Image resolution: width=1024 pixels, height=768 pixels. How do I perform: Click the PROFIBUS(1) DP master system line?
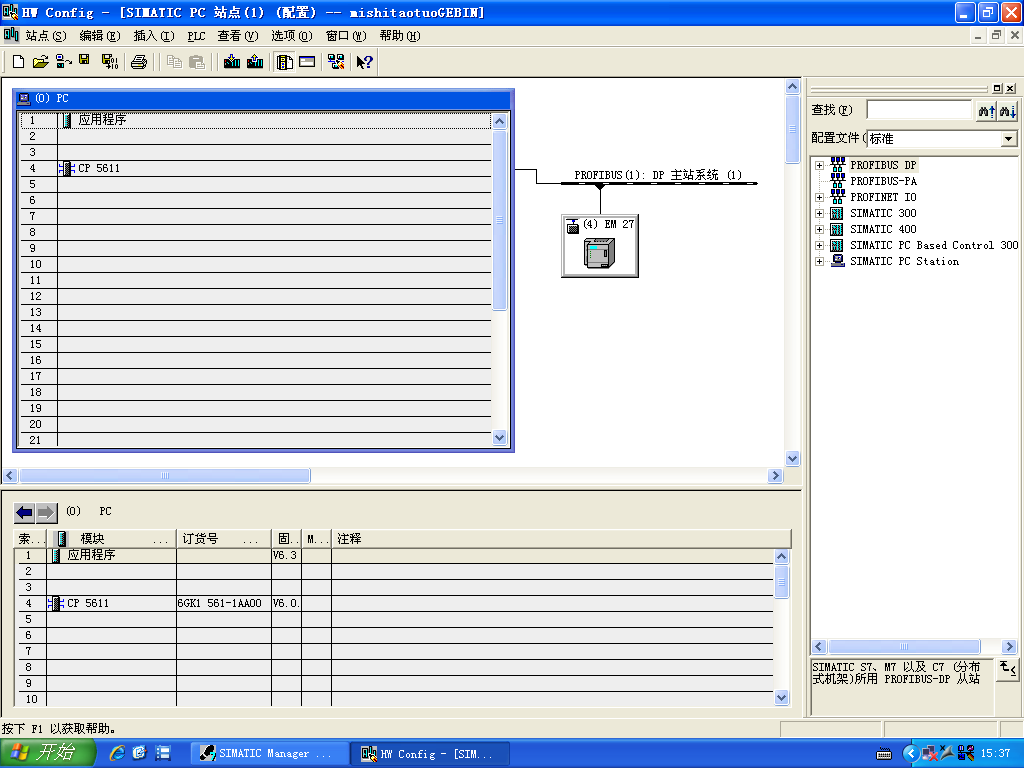click(x=658, y=184)
